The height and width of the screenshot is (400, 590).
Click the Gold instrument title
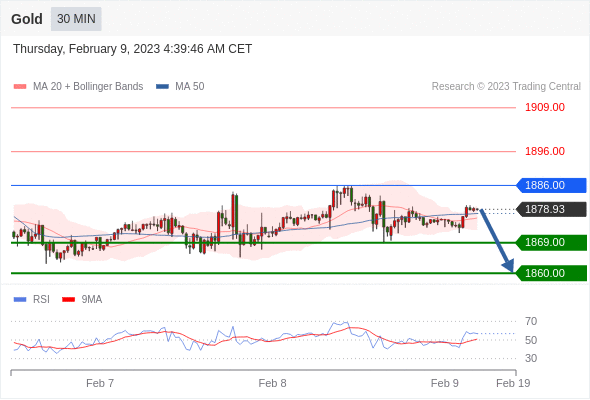(27, 19)
